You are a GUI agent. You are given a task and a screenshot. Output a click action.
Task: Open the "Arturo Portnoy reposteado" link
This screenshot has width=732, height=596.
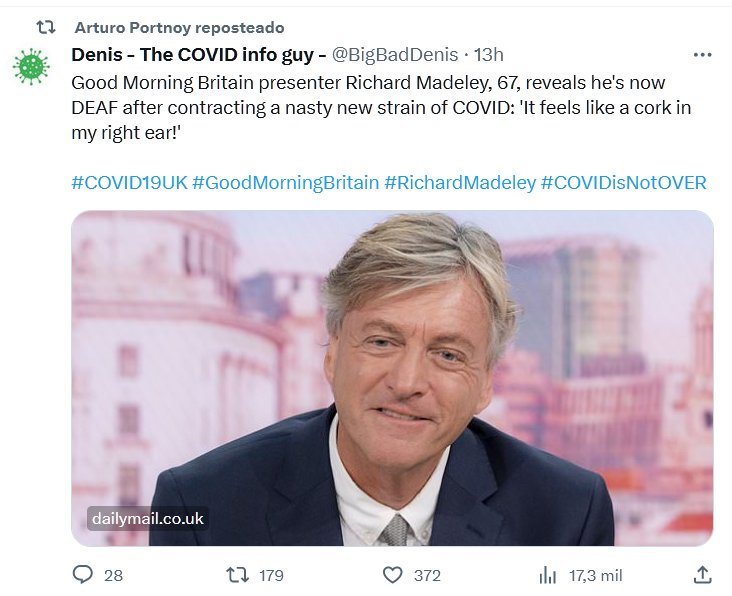click(179, 27)
